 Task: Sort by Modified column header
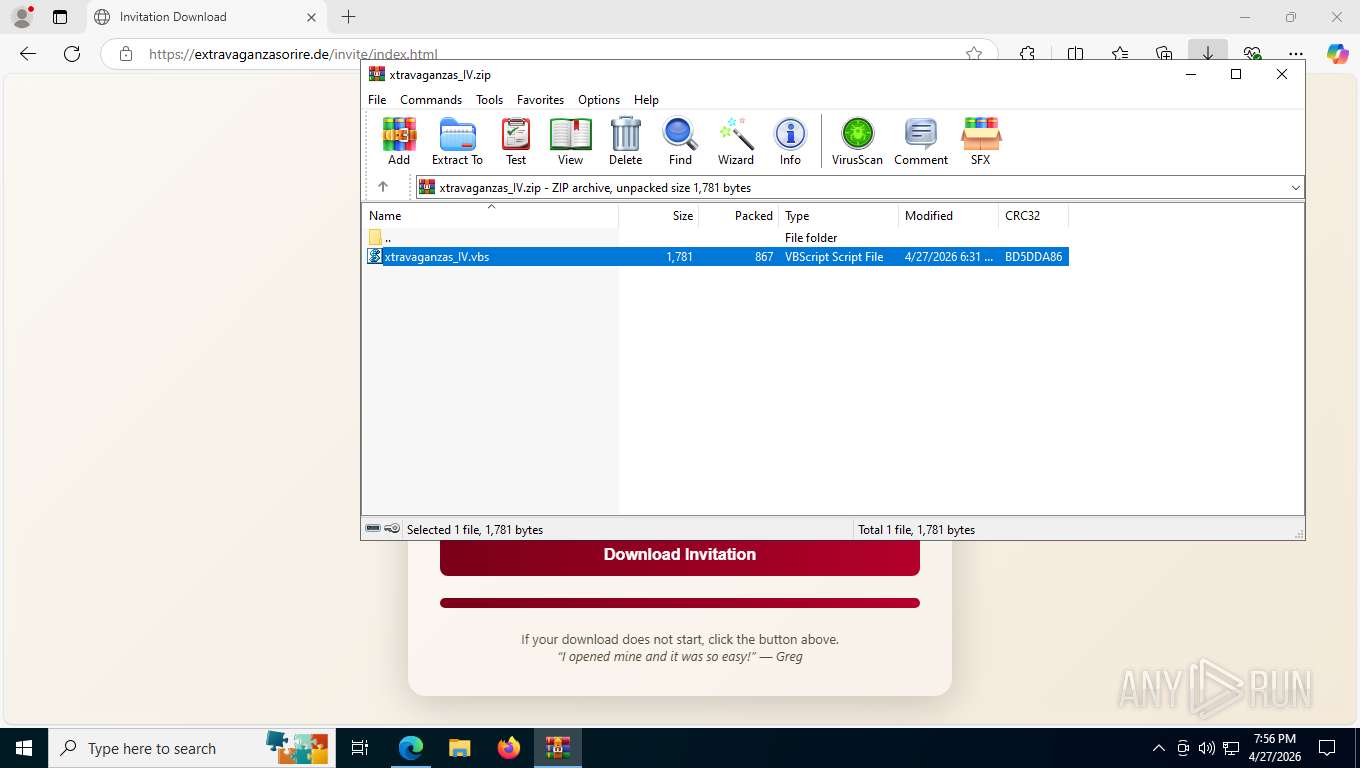tap(948, 216)
